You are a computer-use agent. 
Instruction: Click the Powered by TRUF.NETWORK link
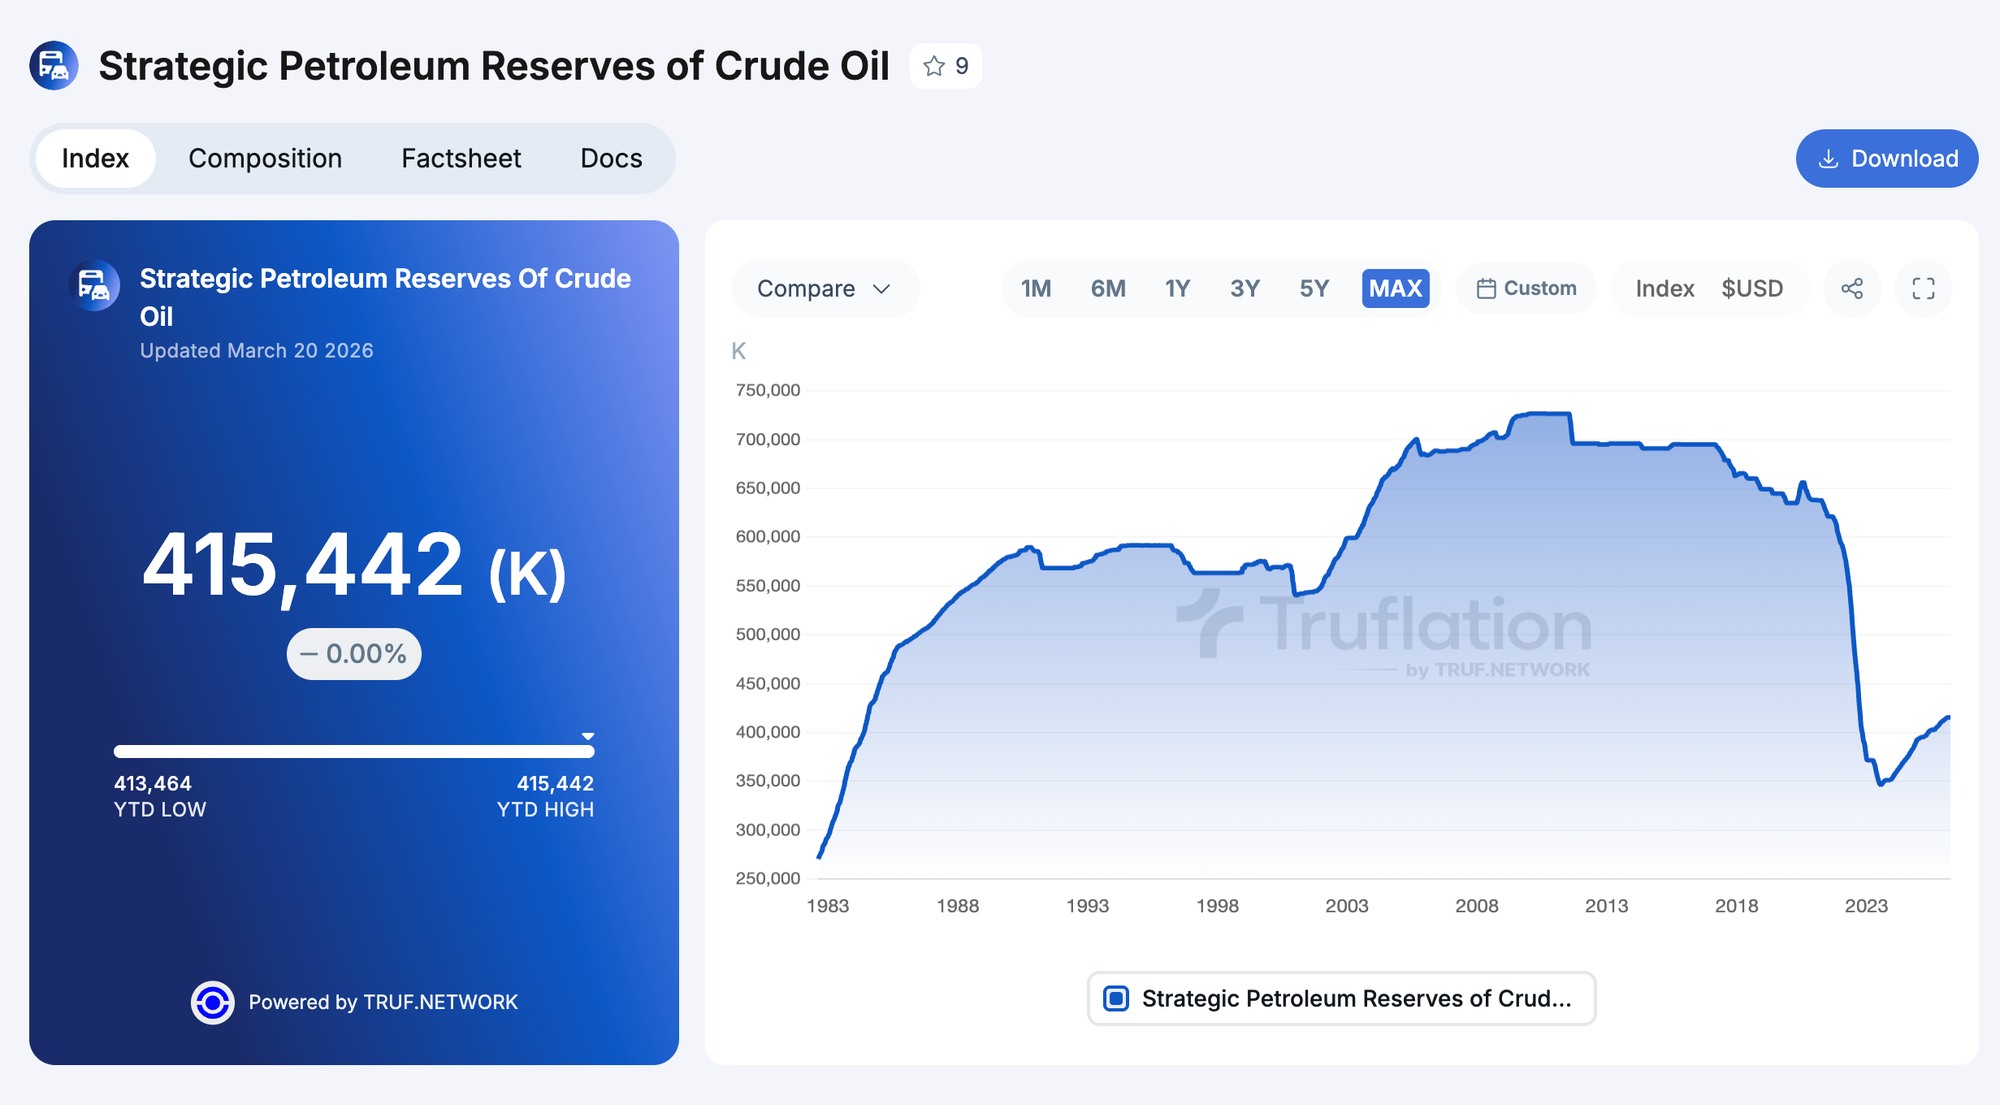[383, 1002]
